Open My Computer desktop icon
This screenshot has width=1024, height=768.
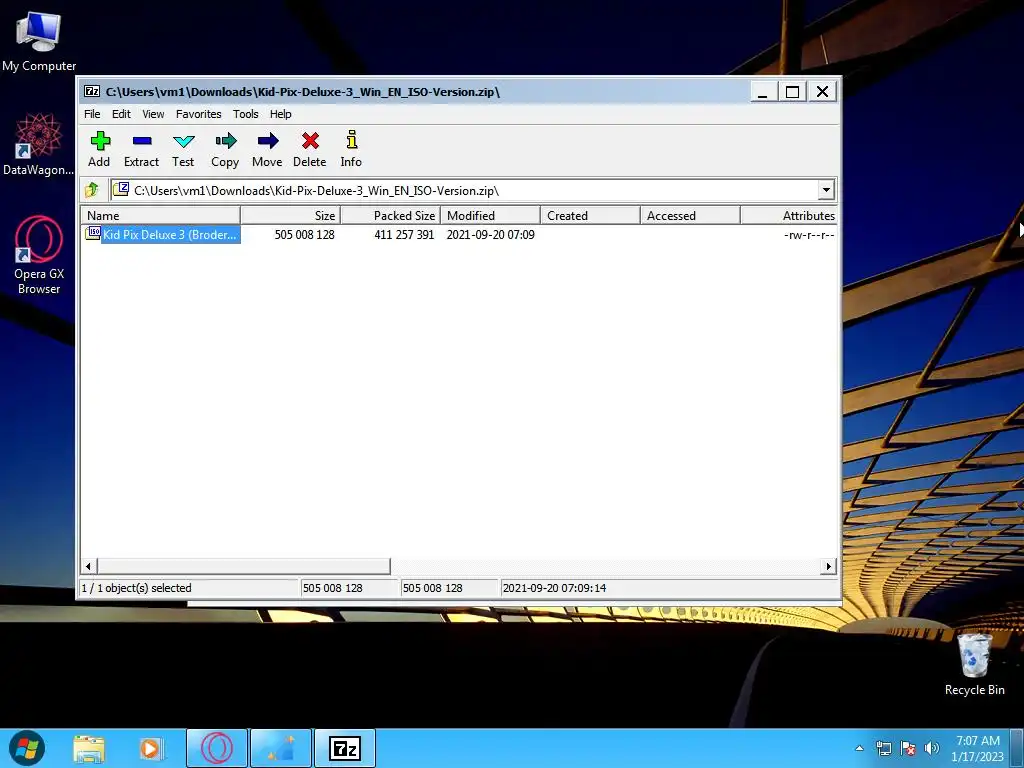39,42
